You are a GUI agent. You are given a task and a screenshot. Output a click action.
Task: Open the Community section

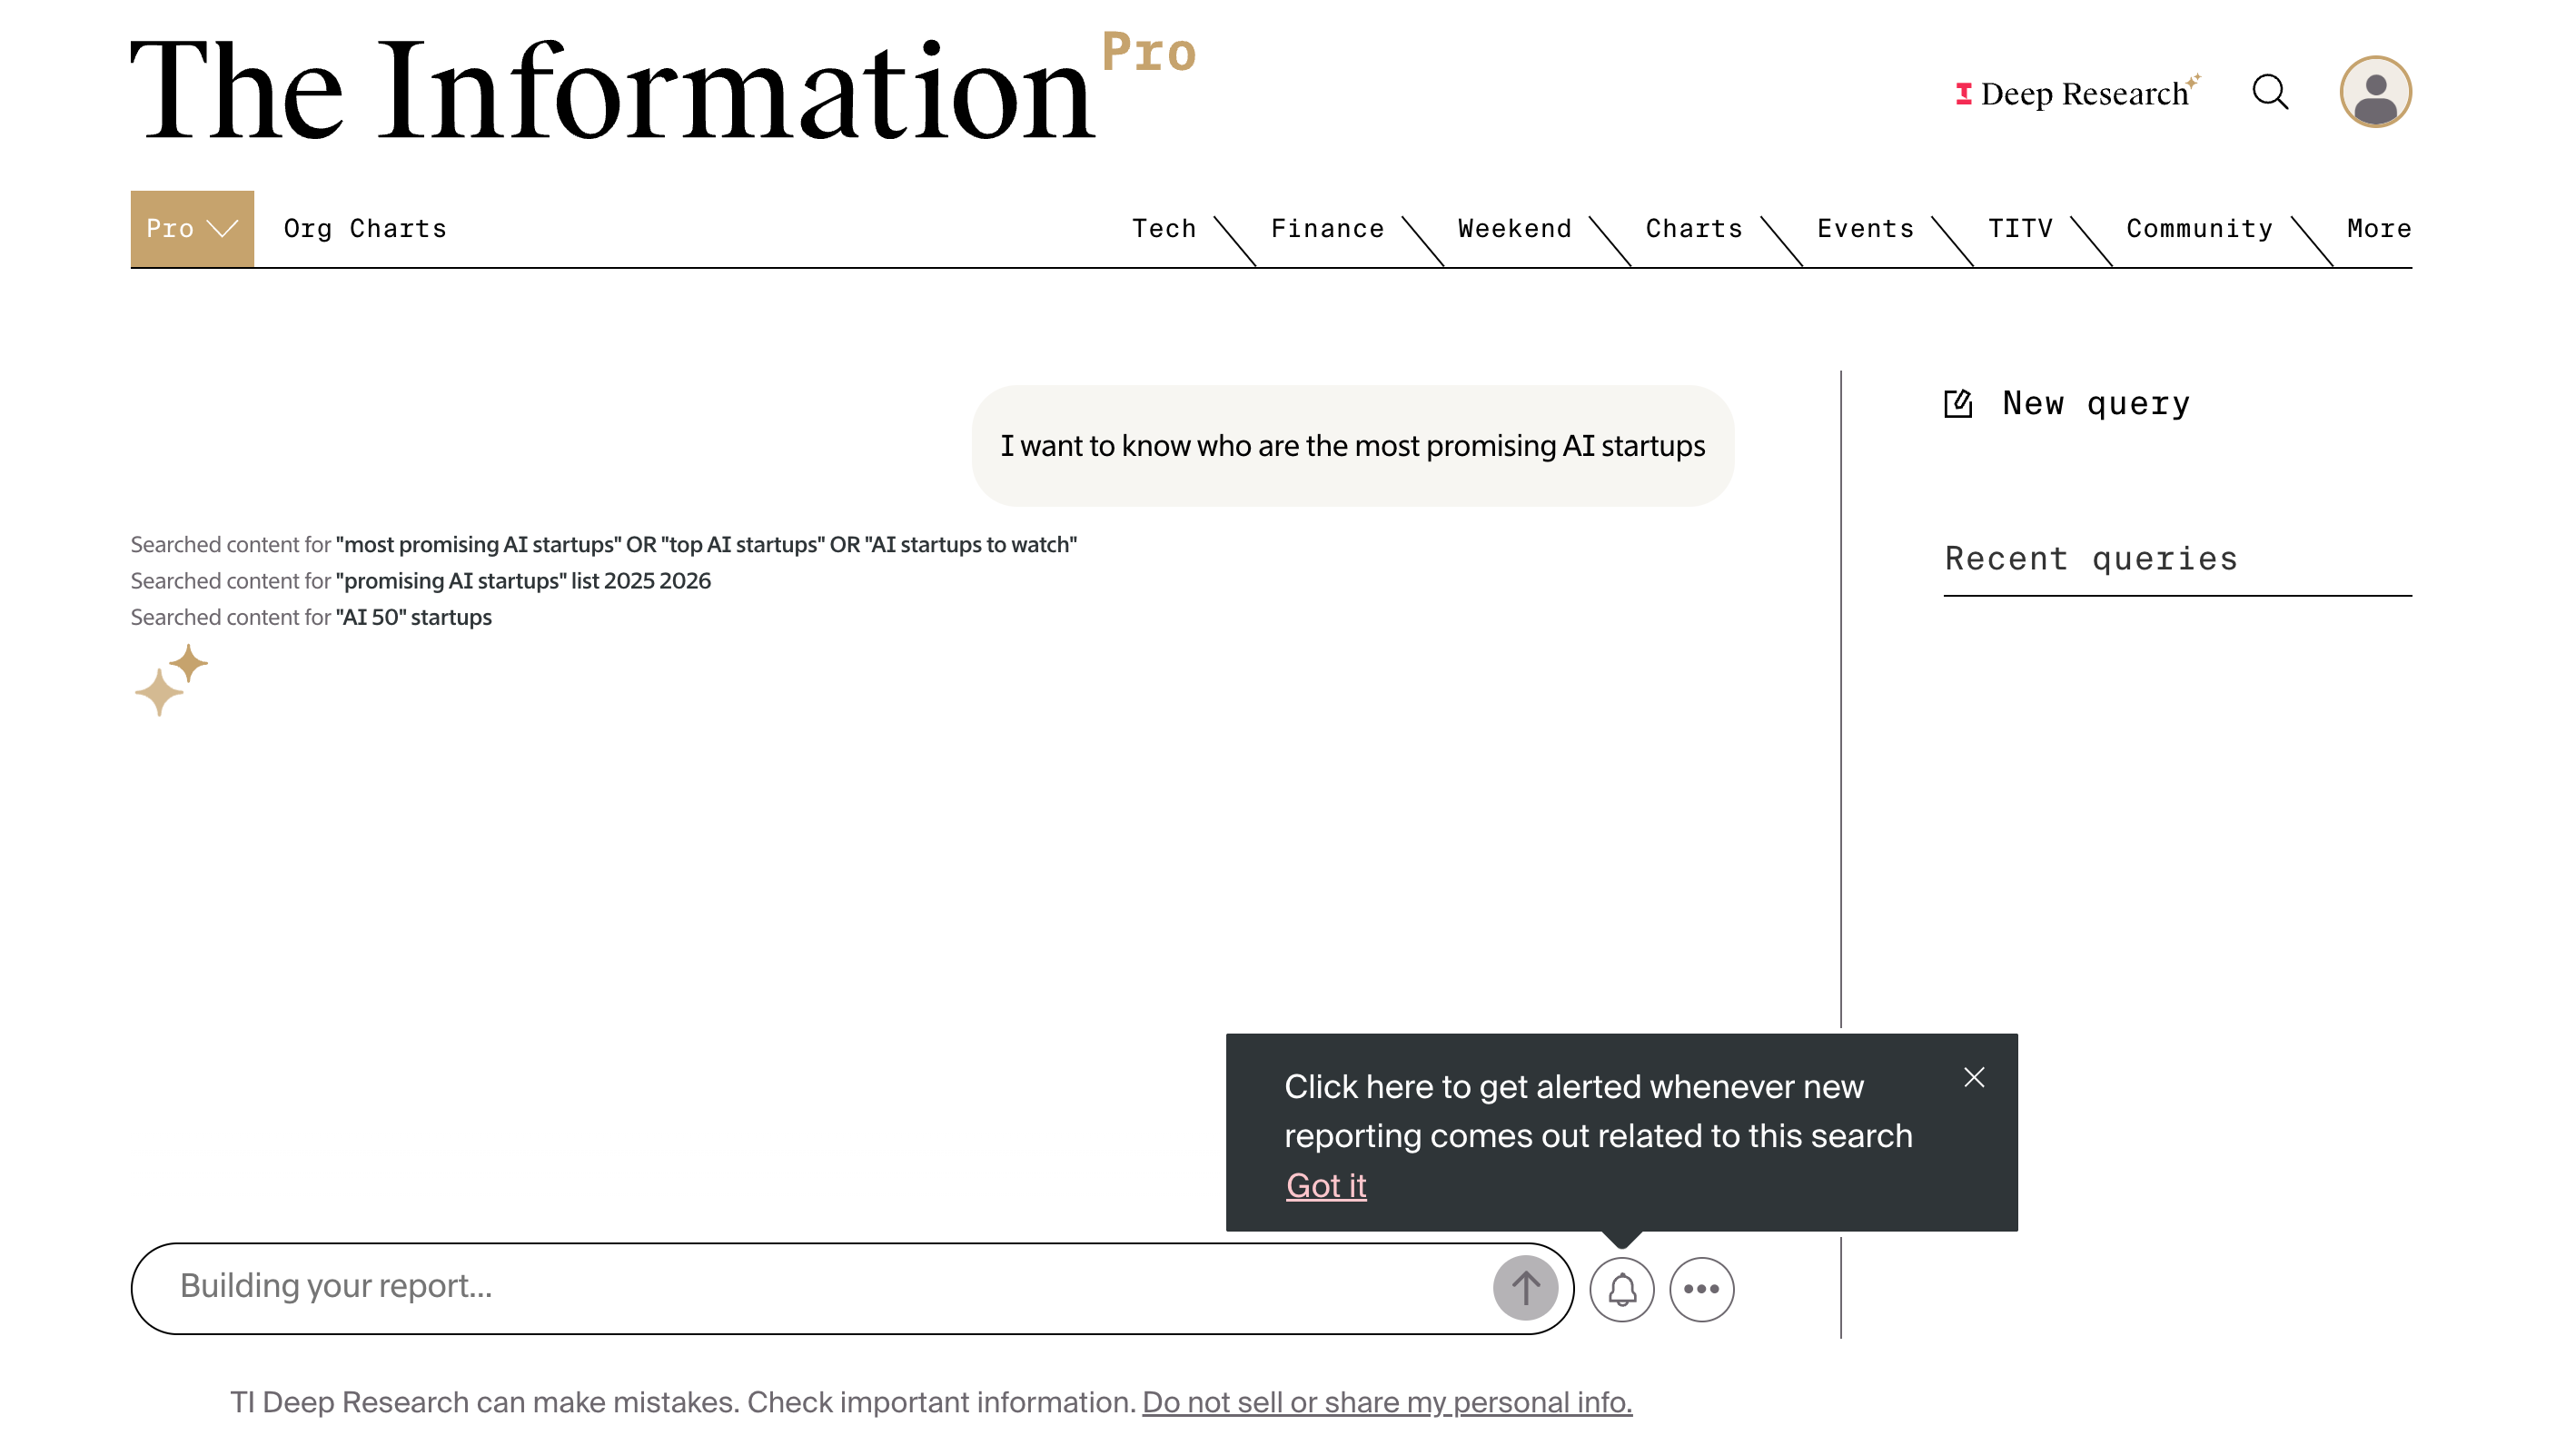pyautogui.click(x=2199, y=229)
